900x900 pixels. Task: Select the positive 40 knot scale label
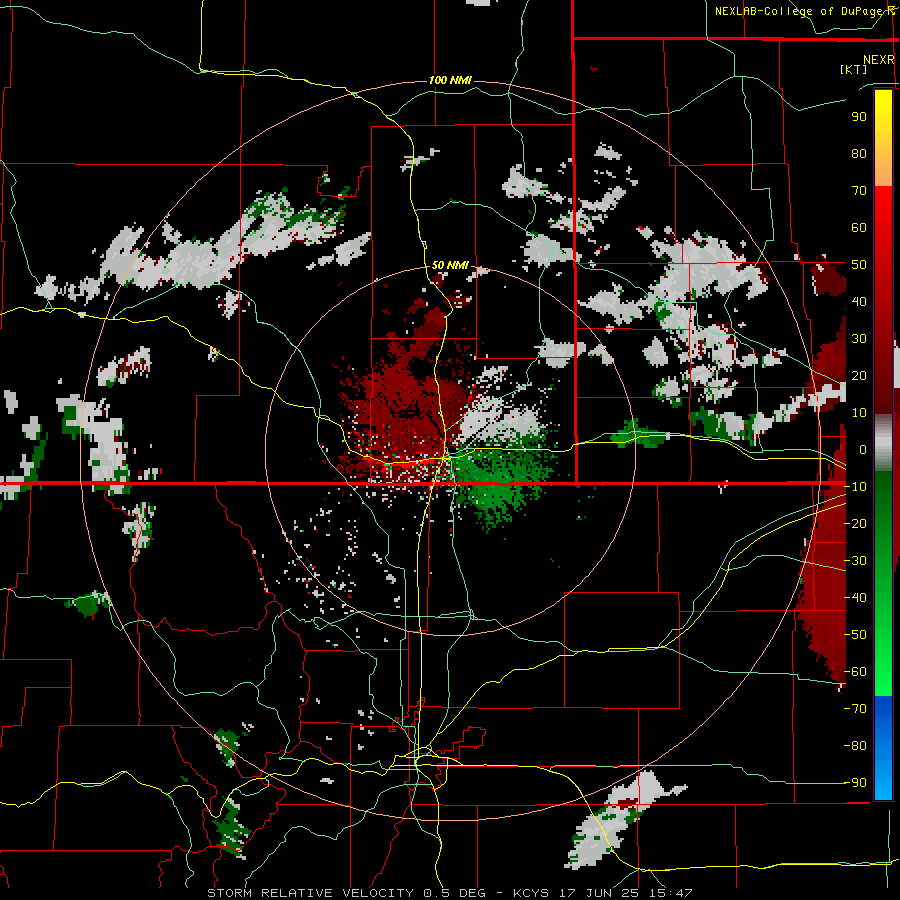[859, 301]
